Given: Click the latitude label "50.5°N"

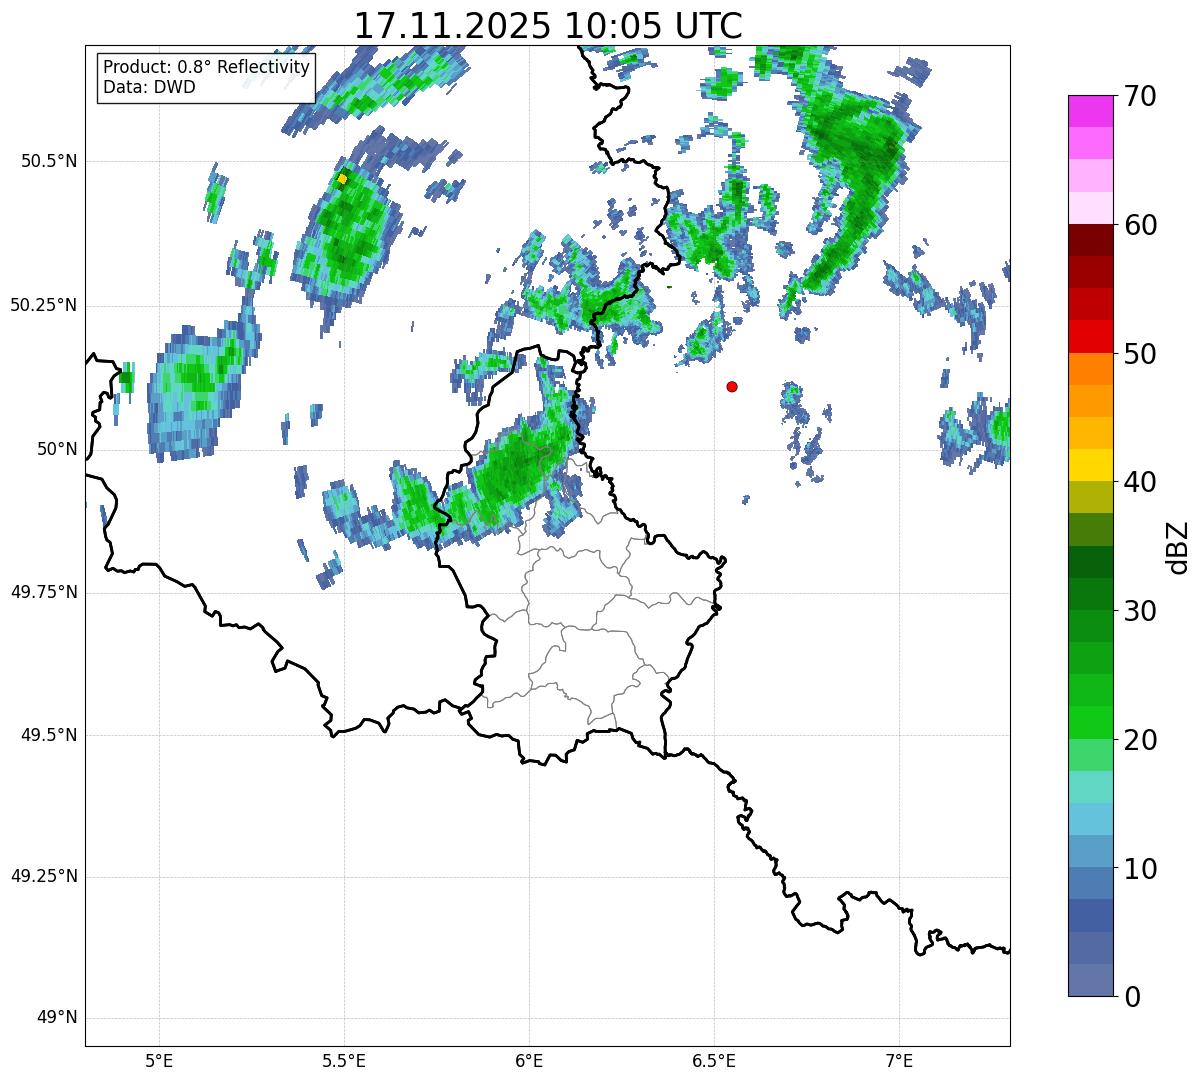Looking at the screenshot, I should pos(49,161).
